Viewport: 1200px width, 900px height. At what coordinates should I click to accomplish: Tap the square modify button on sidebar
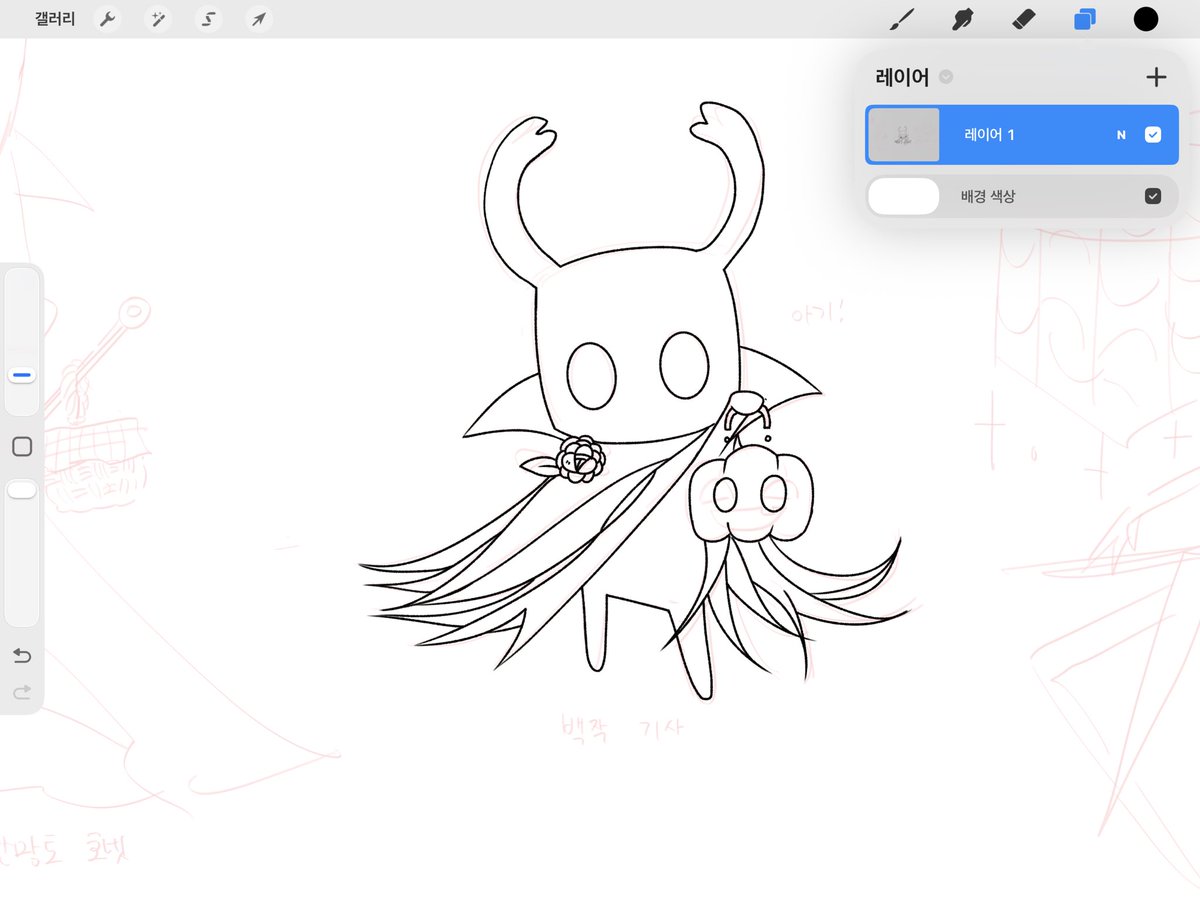pos(22,447)
